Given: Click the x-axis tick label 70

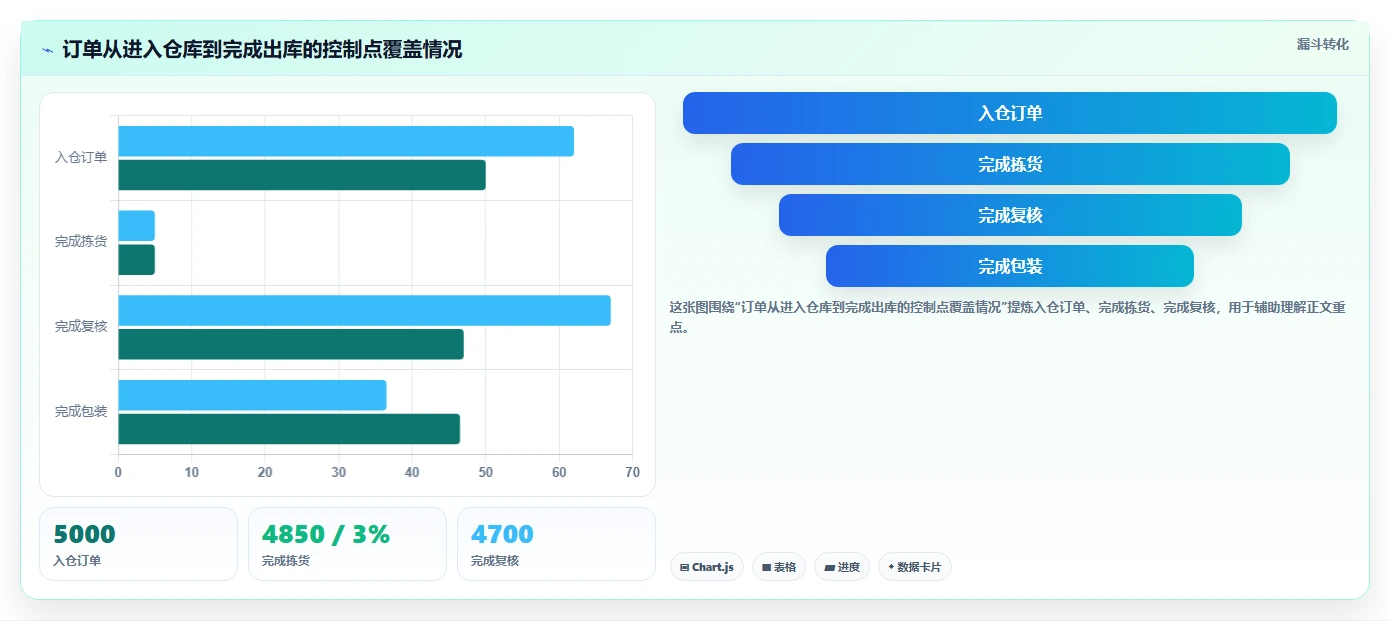Looking at the screenshot, I should [632, 472].
